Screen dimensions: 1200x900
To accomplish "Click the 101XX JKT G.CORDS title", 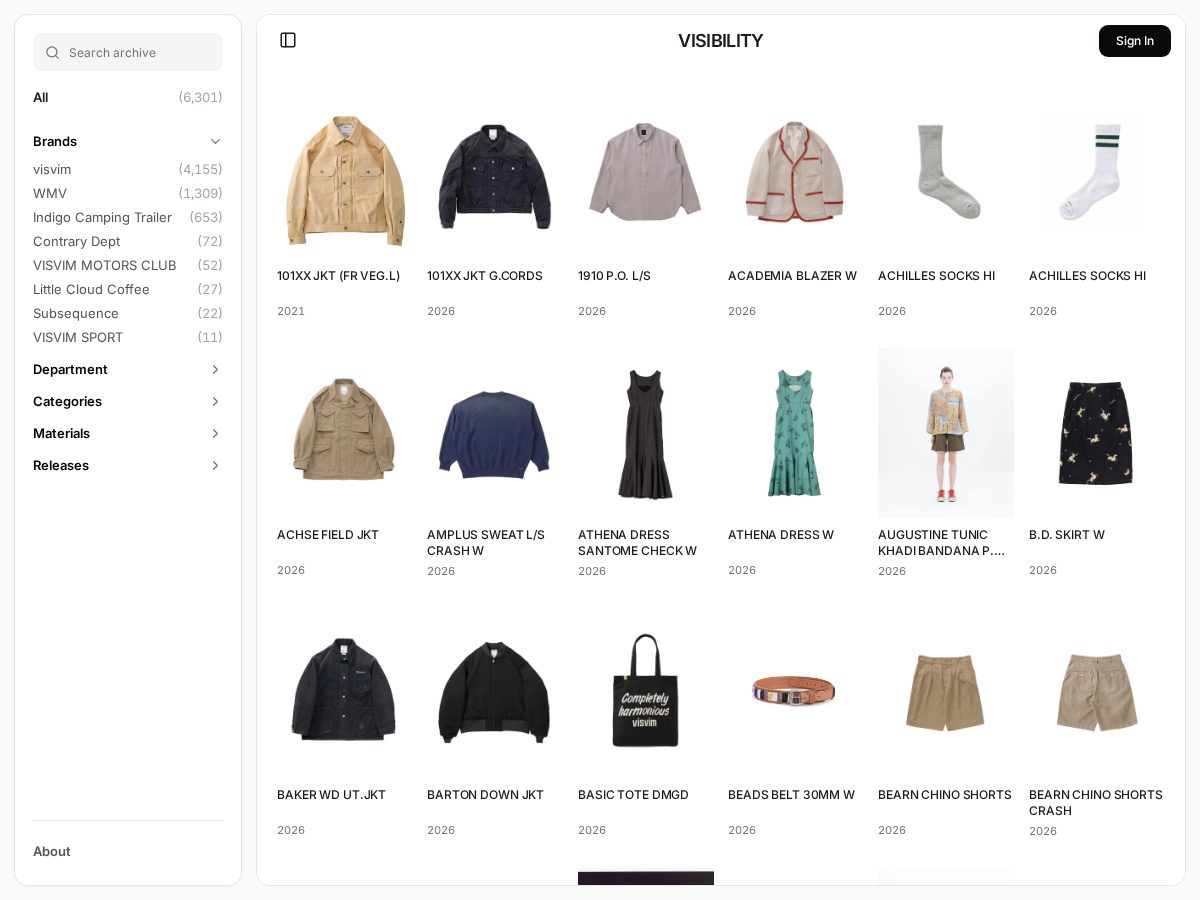I will (485, 276).
